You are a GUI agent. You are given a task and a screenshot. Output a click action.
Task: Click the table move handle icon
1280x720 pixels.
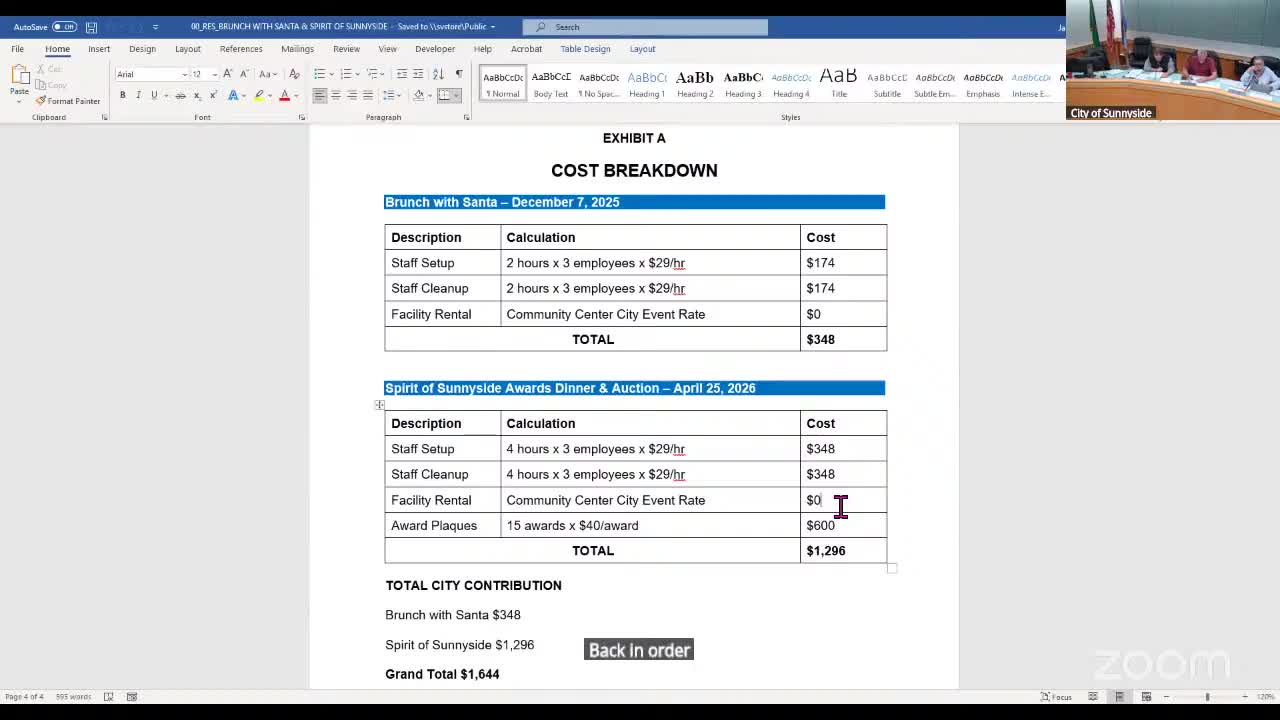[379, 405]
